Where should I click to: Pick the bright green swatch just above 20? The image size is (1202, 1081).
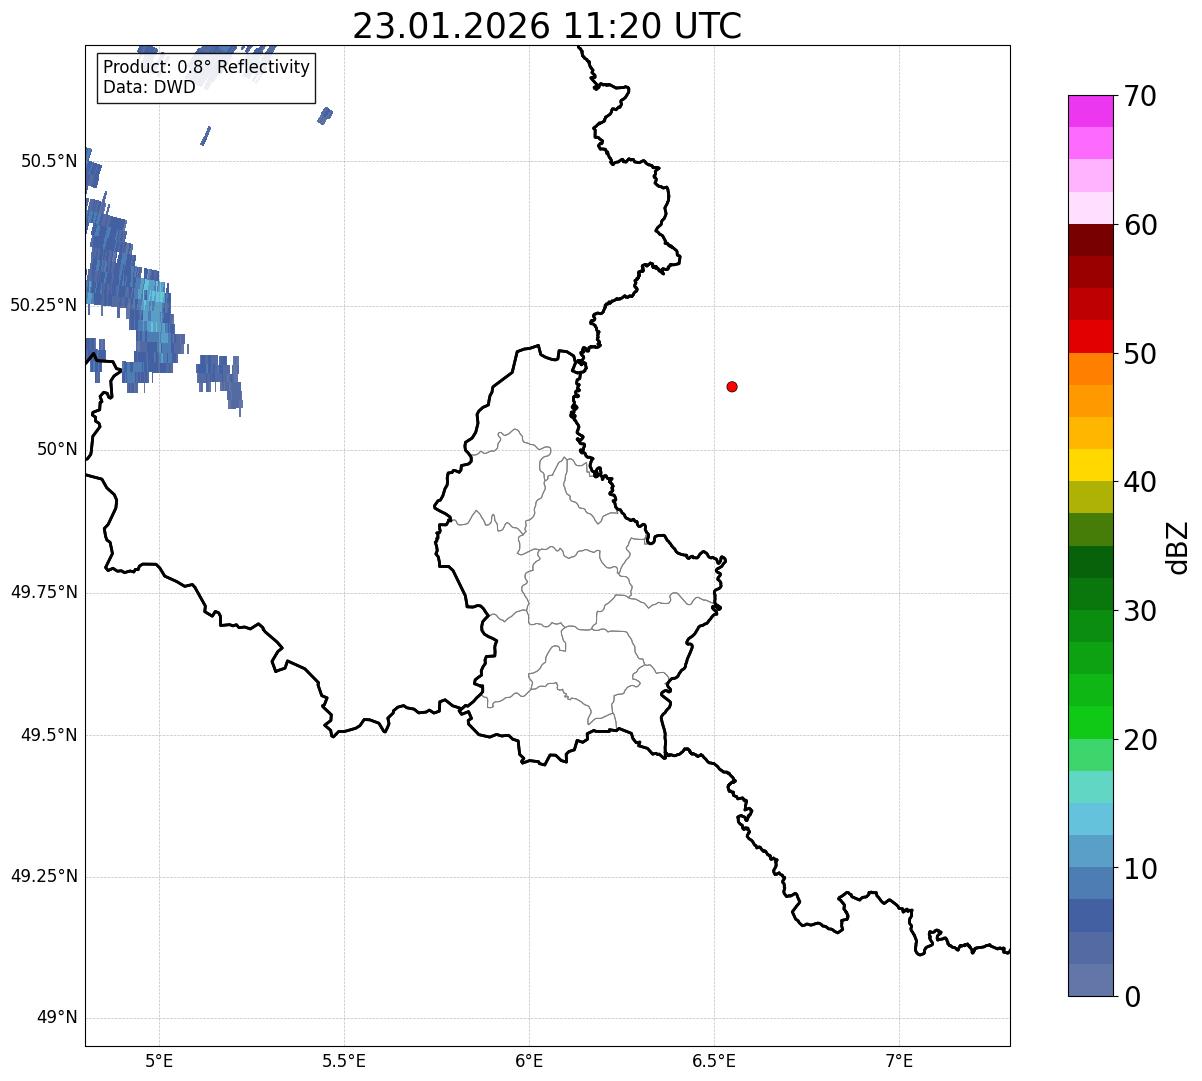click(1091, 722)
